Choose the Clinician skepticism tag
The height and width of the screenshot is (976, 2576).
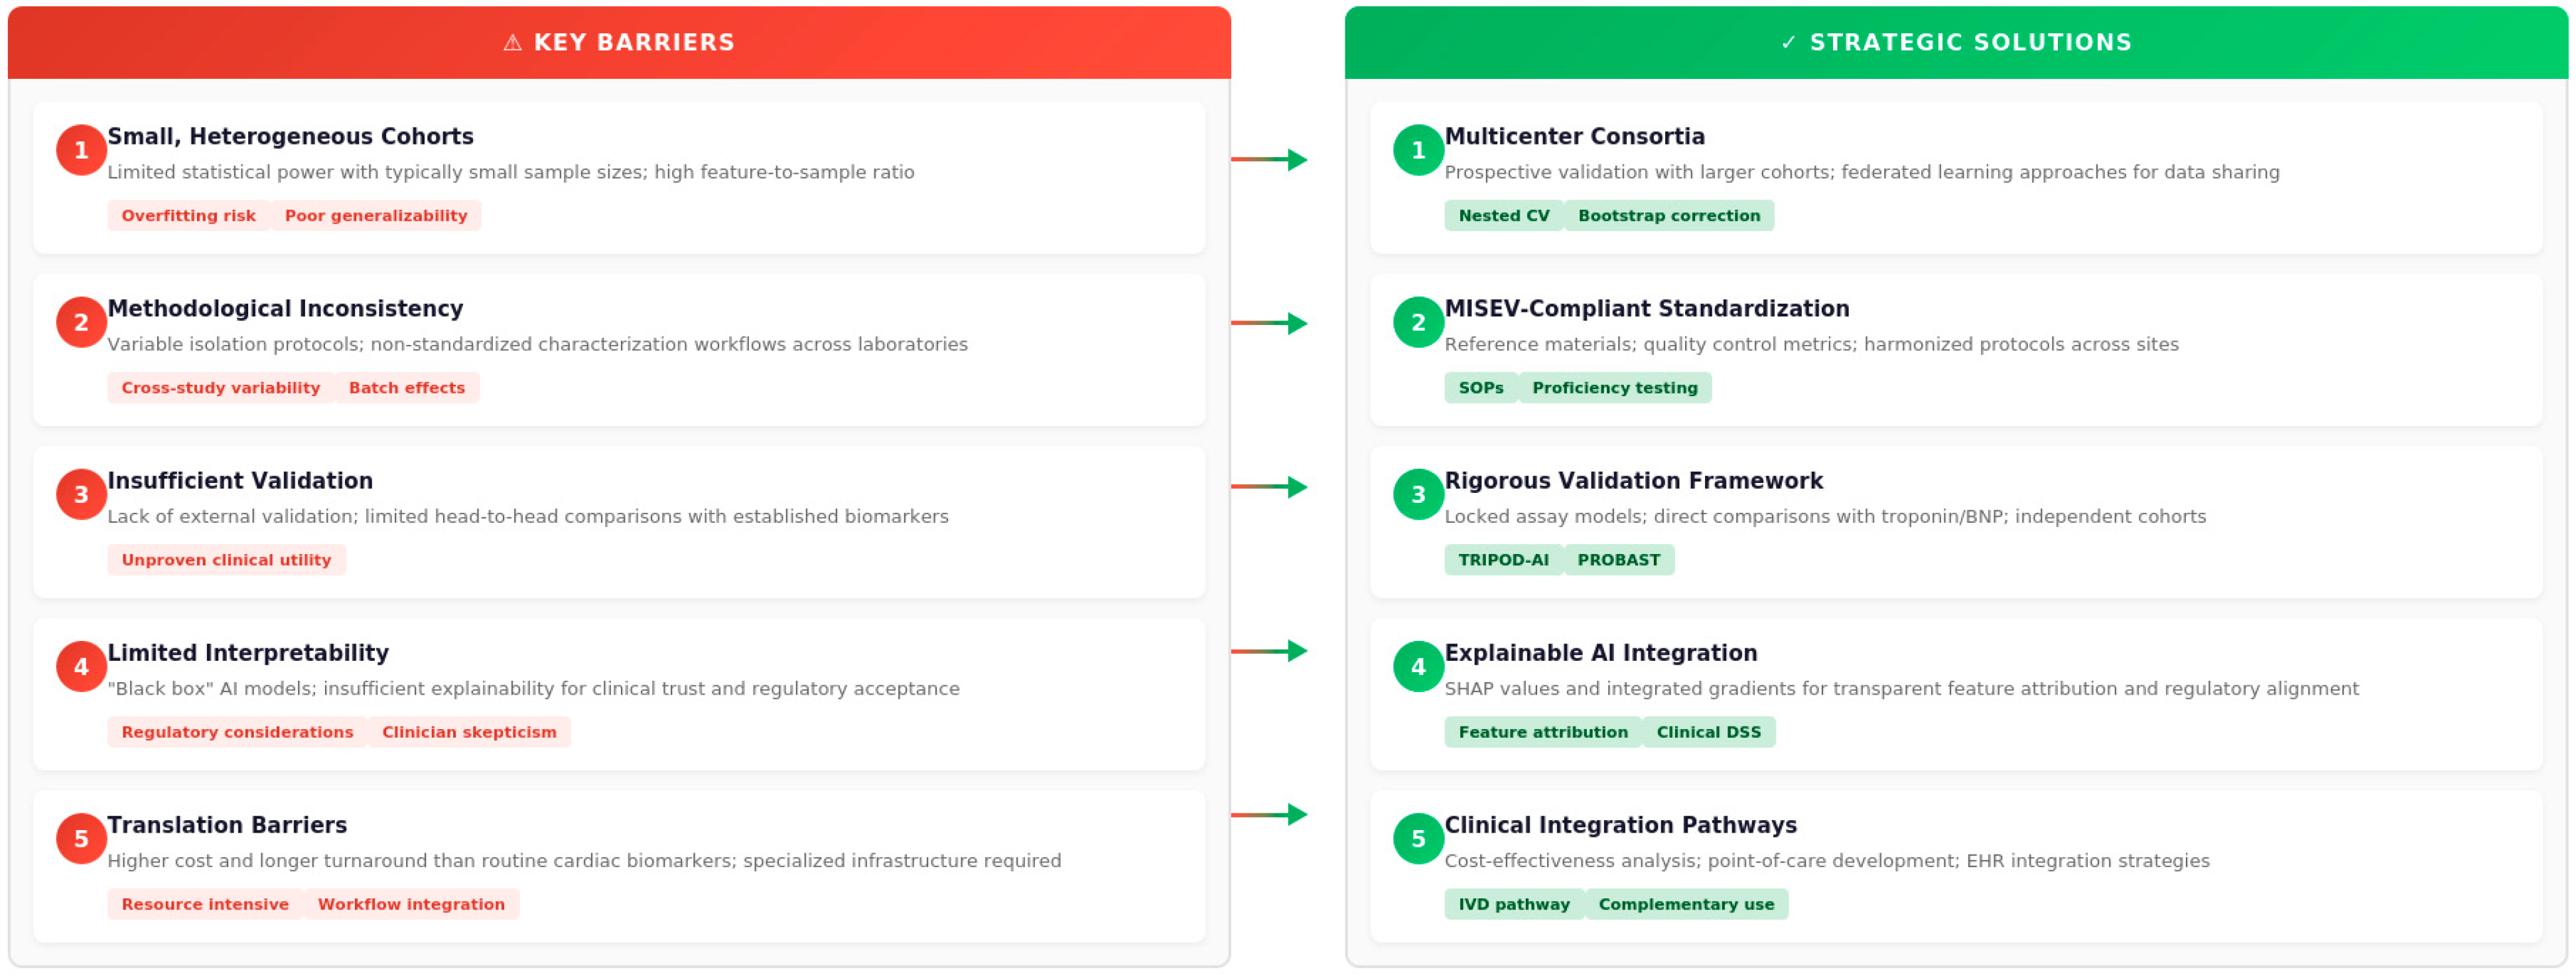click(x=469, y=731)
